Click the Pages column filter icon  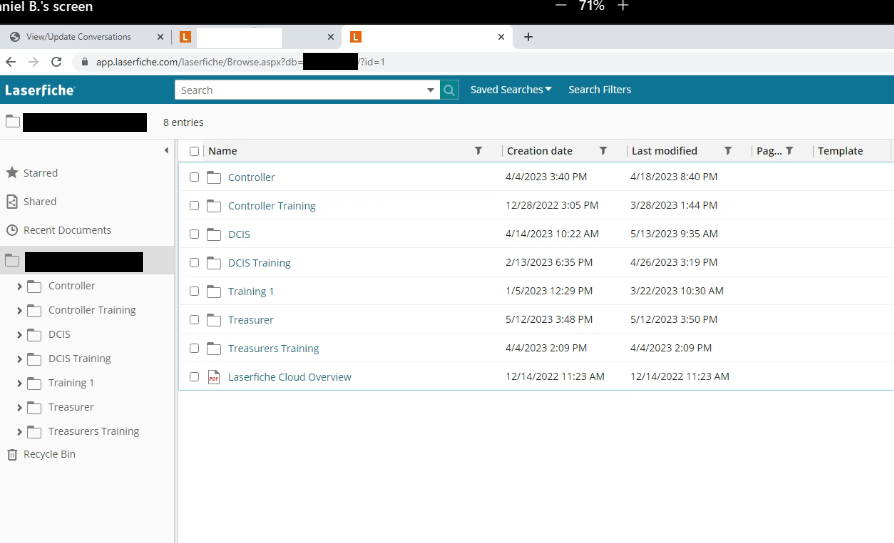(x=789, y=151)
